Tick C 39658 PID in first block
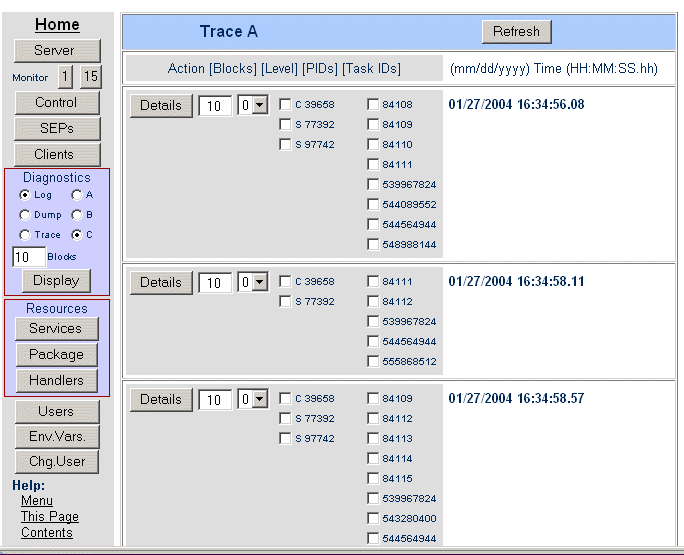 pyautogui.click(x=285, y=105)
